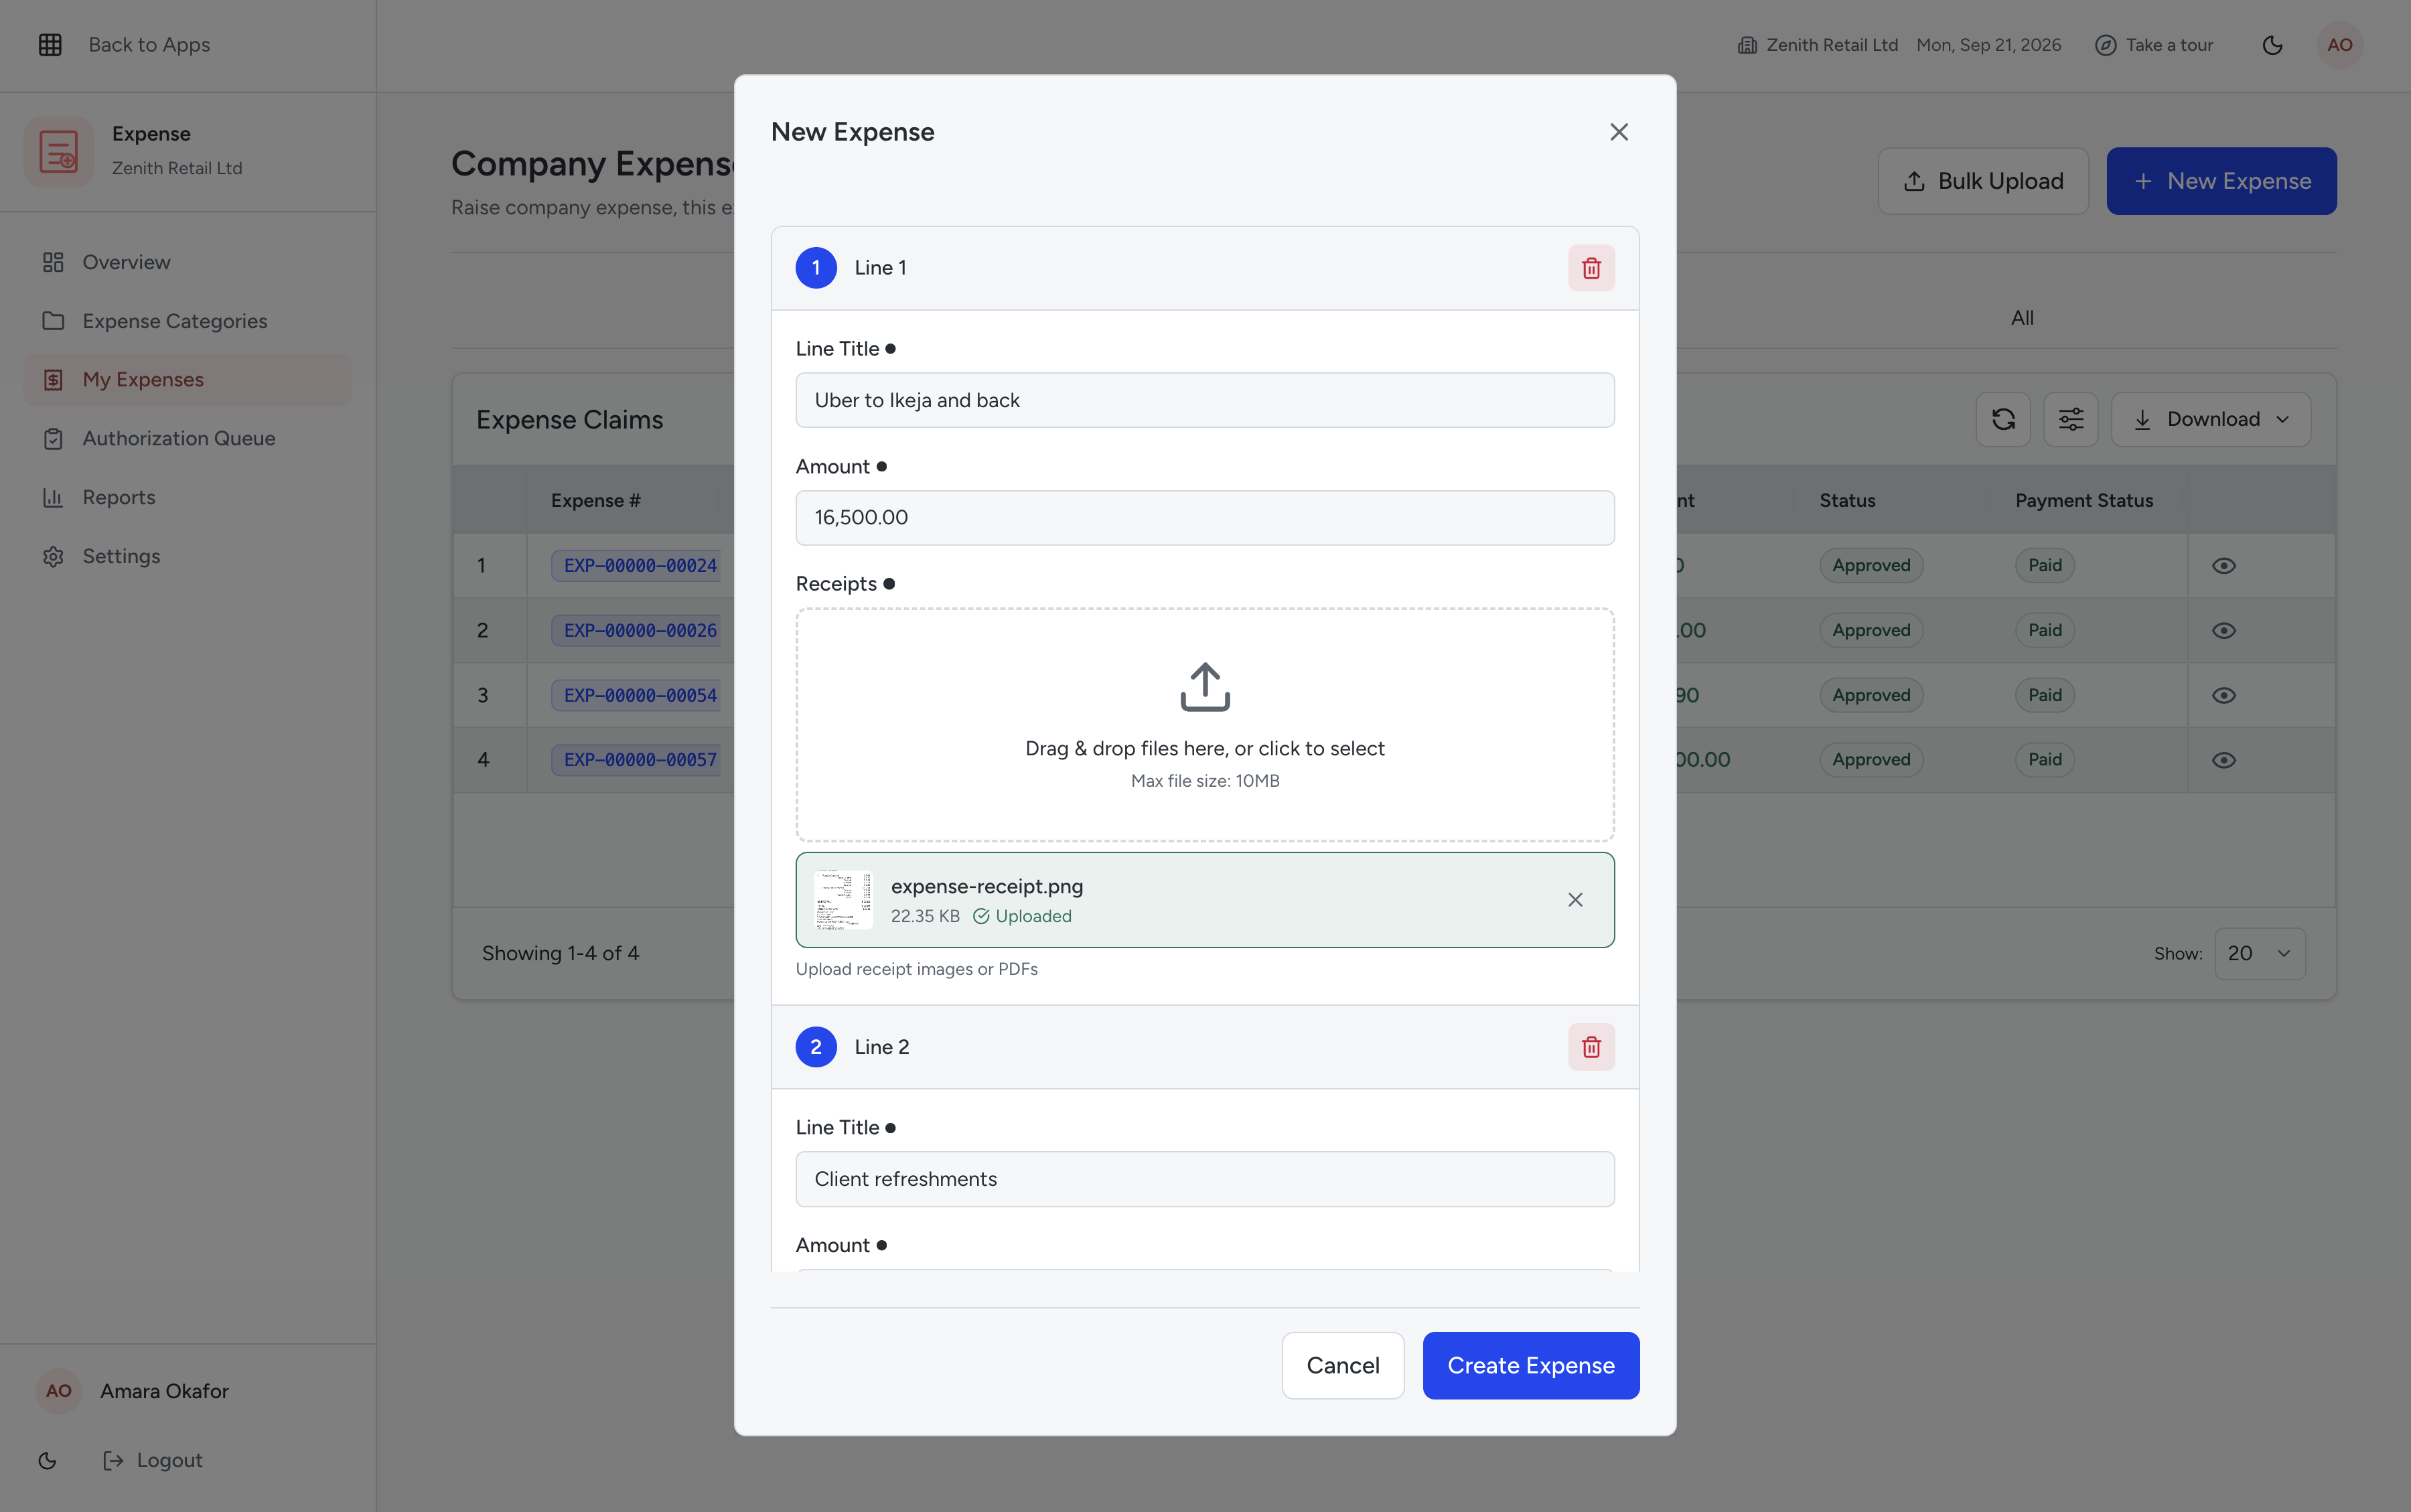Click Bulk Upload button
The width and height of the screenshot is (2411, 1512).
tap(1982, 181)
